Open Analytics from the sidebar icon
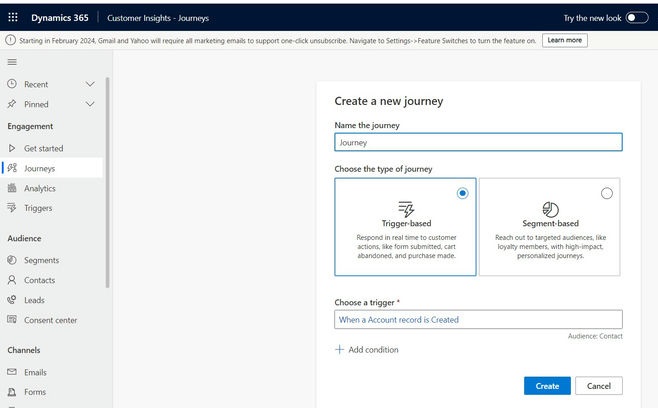The width and height of the screenshot is (658, 408). coord(12,188)
